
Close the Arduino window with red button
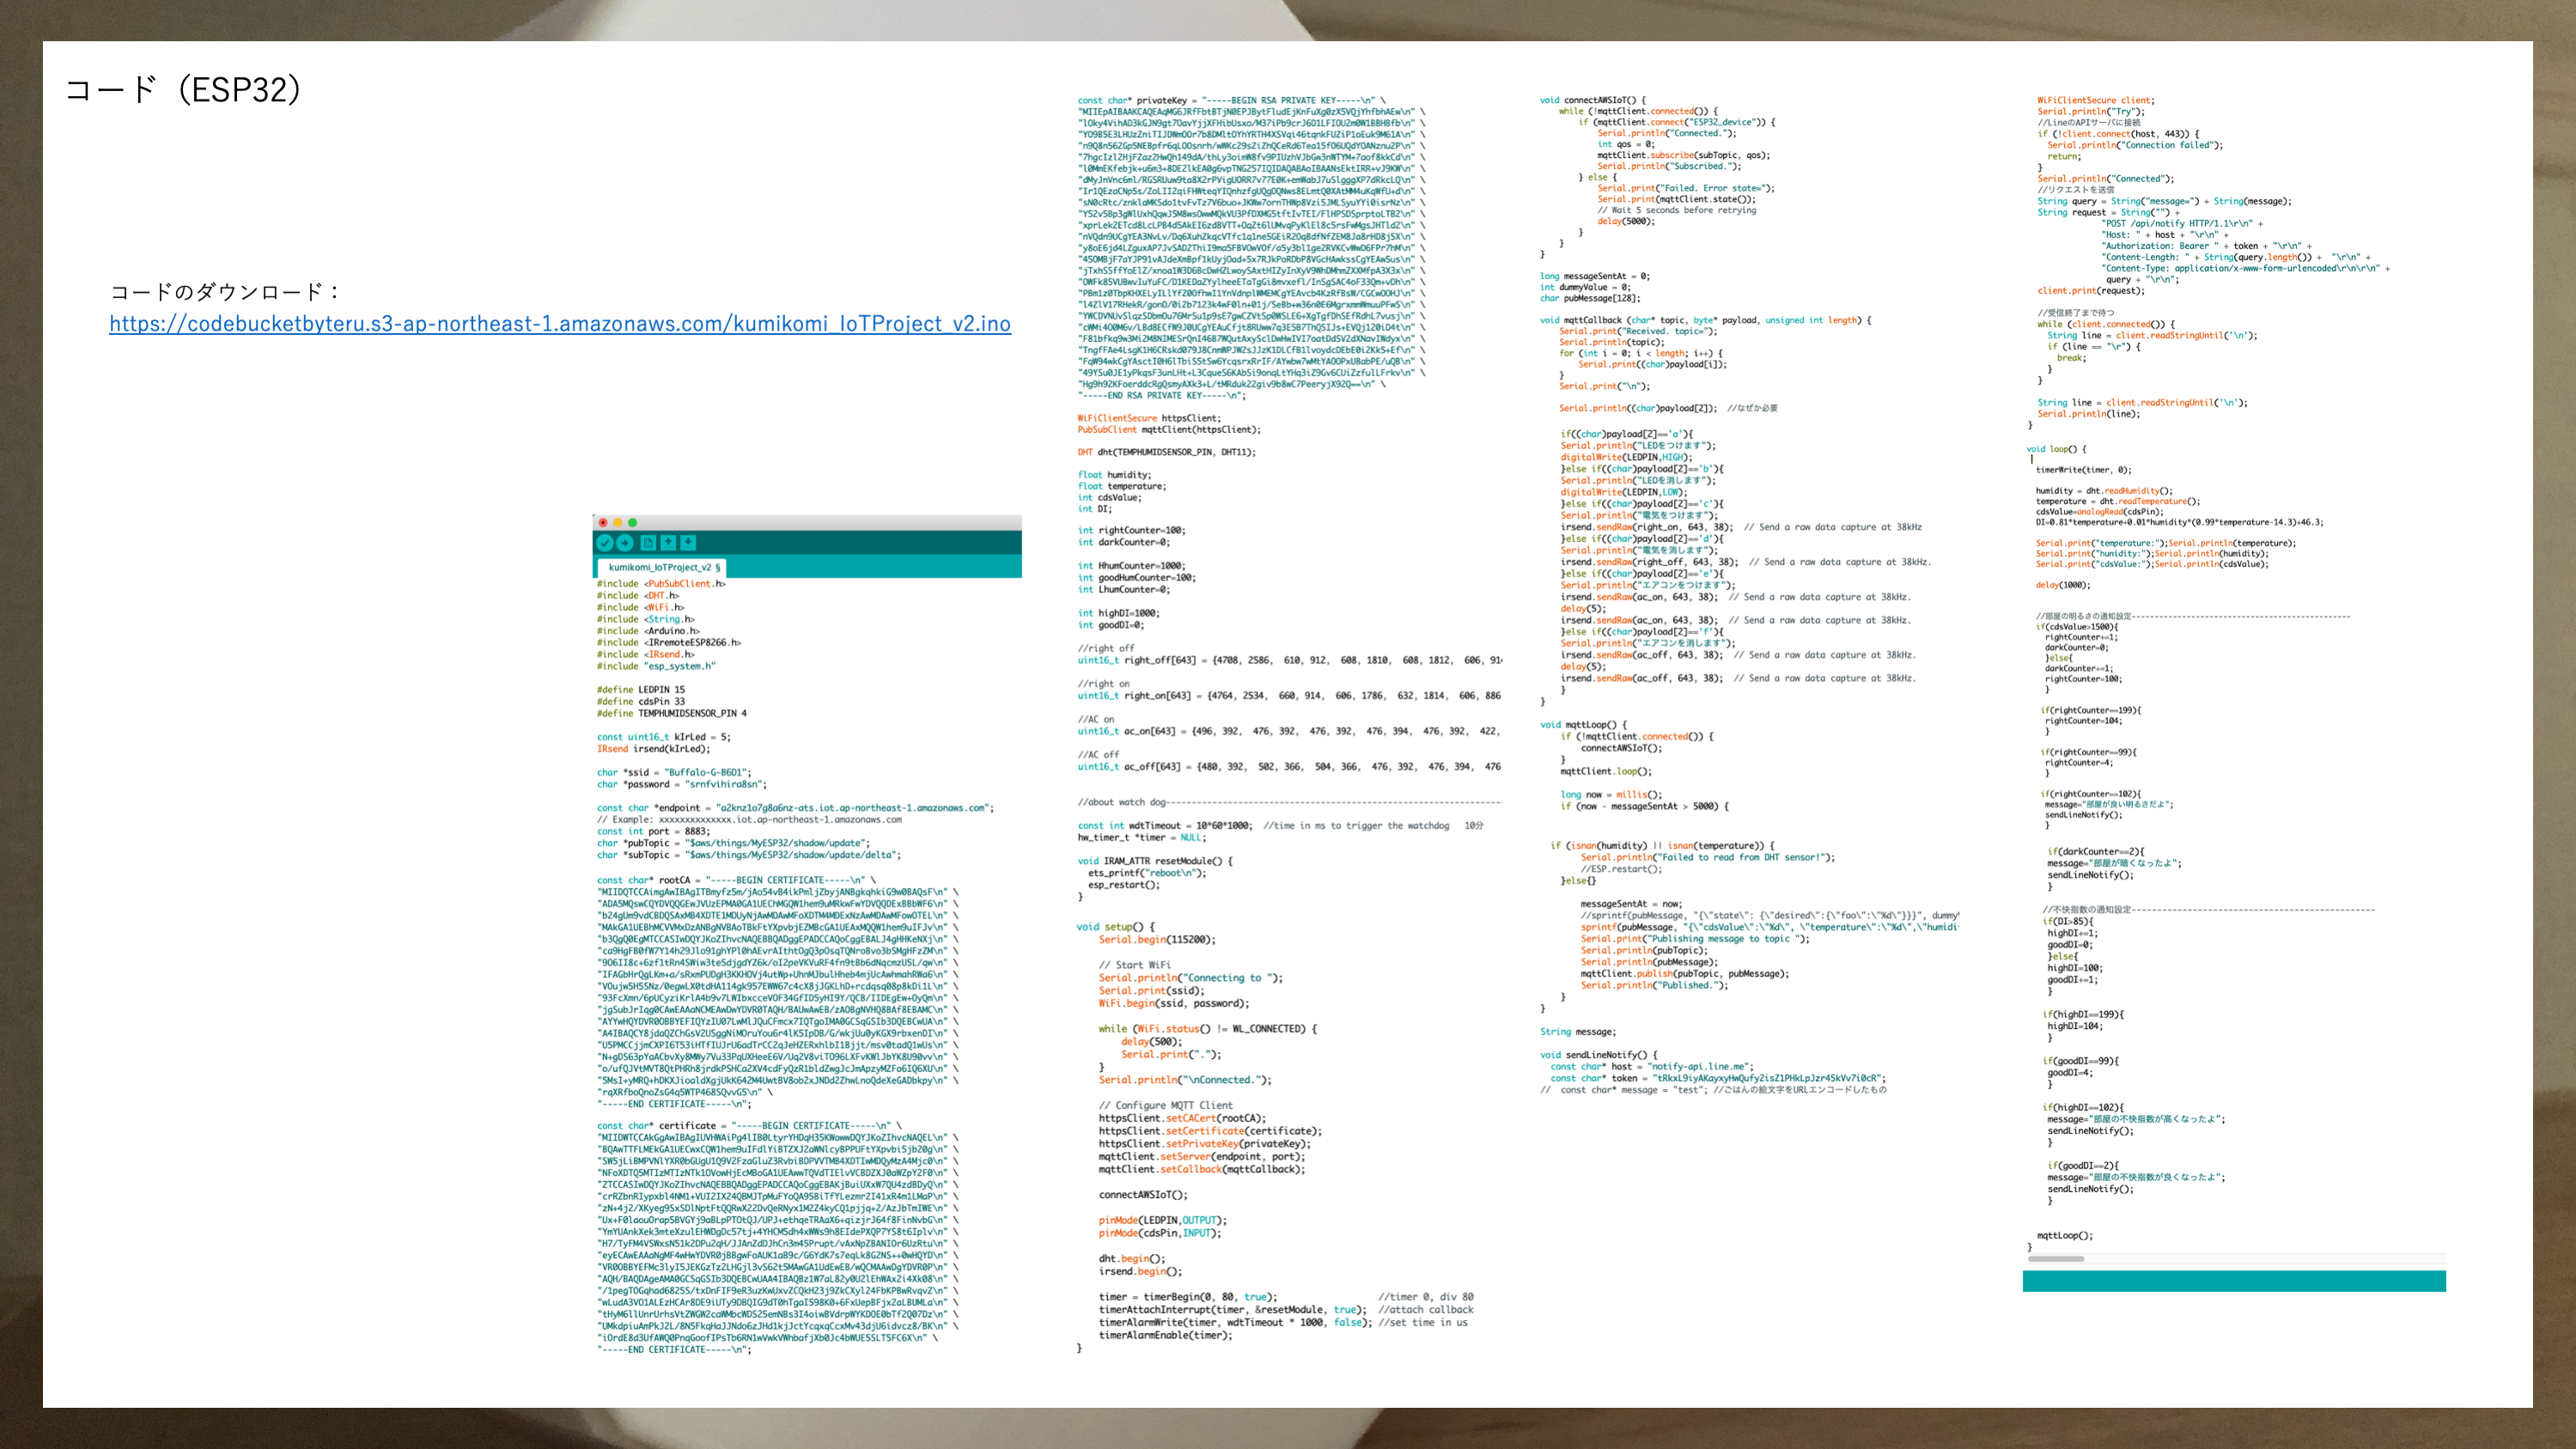(603, 522)
